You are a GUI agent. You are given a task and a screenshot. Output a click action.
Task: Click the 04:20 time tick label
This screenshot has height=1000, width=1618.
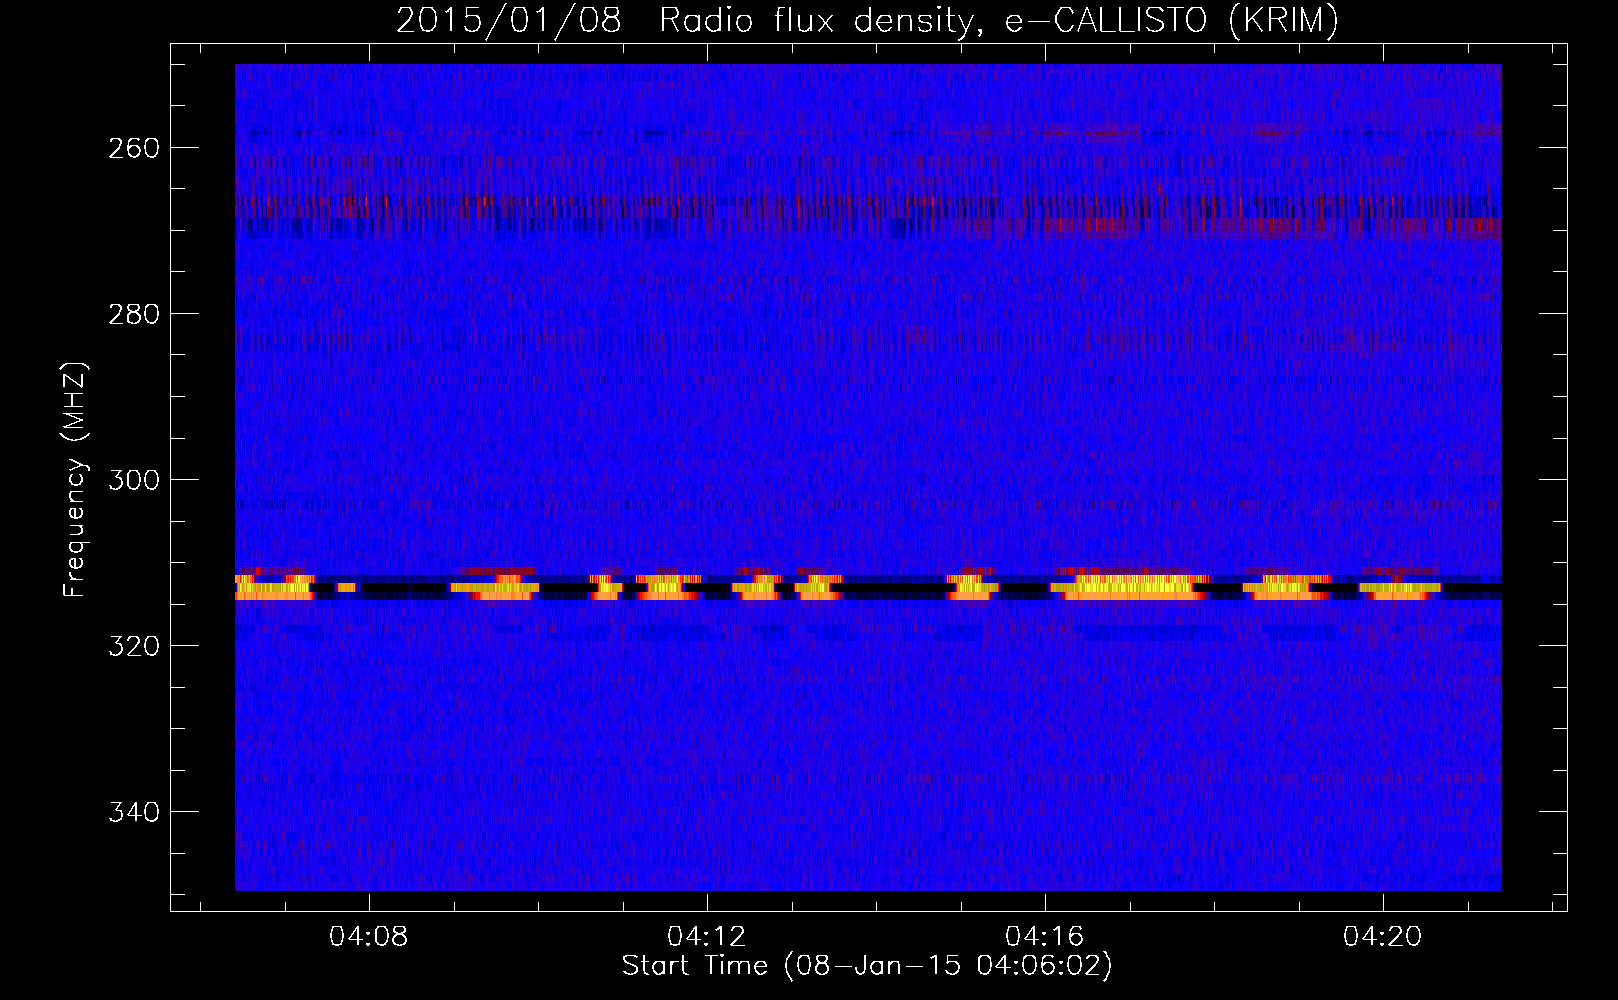1383,937
